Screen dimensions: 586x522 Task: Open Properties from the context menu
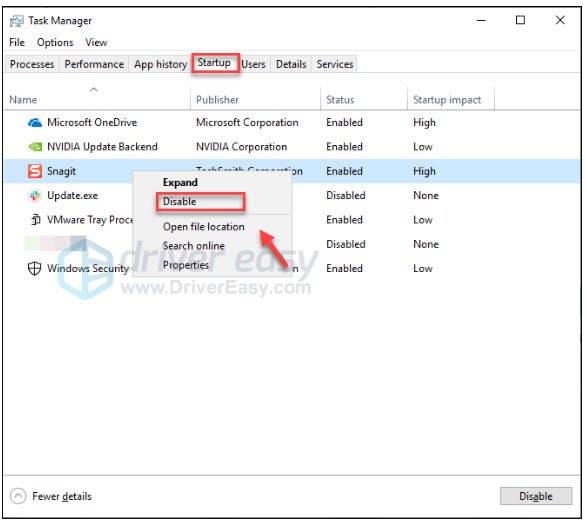coord(186,265)
